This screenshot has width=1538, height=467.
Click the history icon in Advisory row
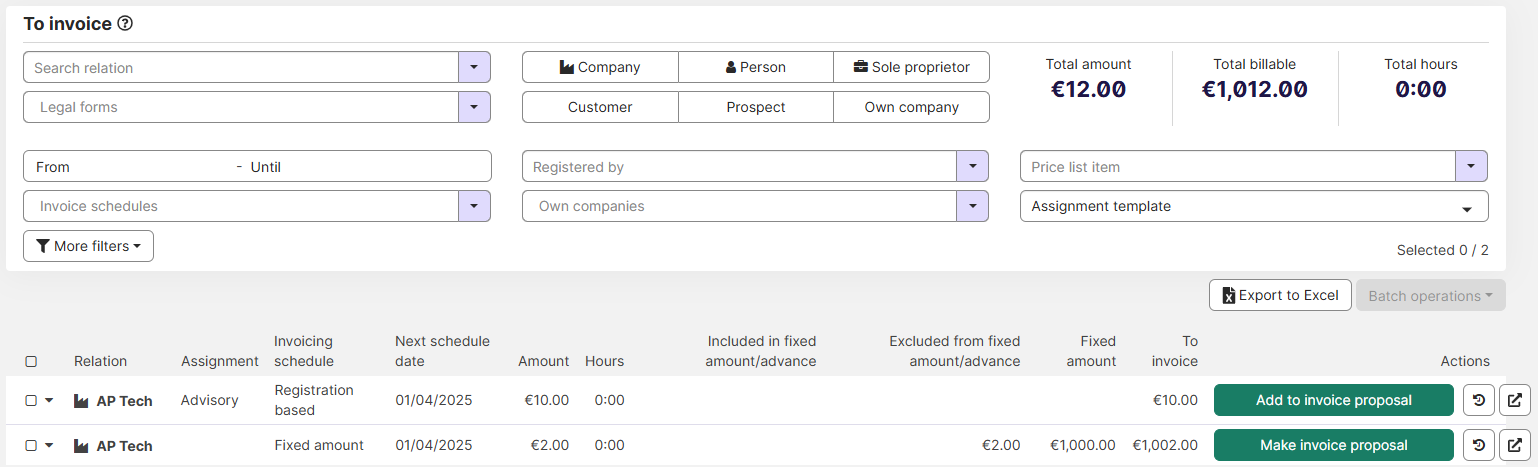(x=1479, y=400)
